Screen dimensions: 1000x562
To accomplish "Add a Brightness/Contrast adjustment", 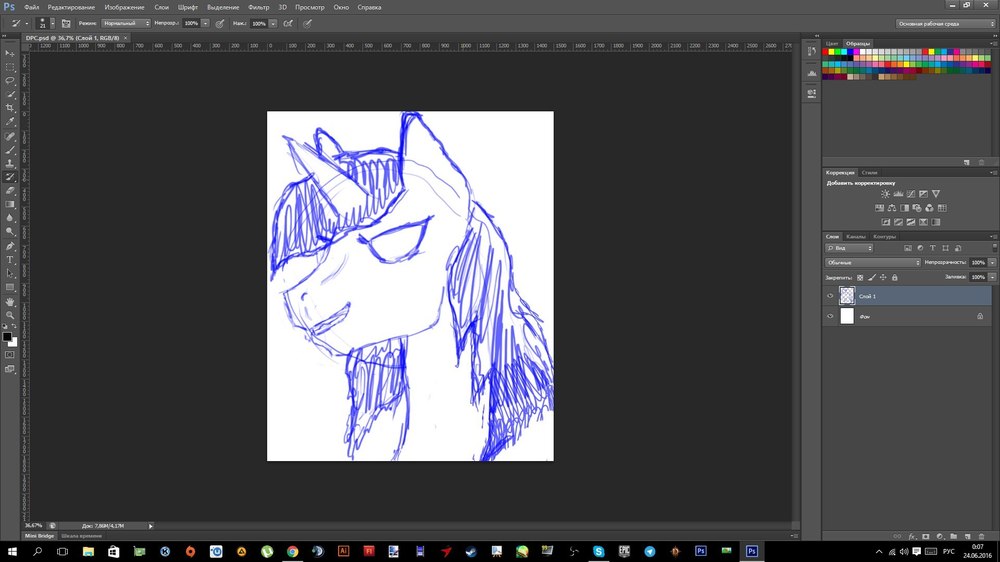I will point(885,194).
